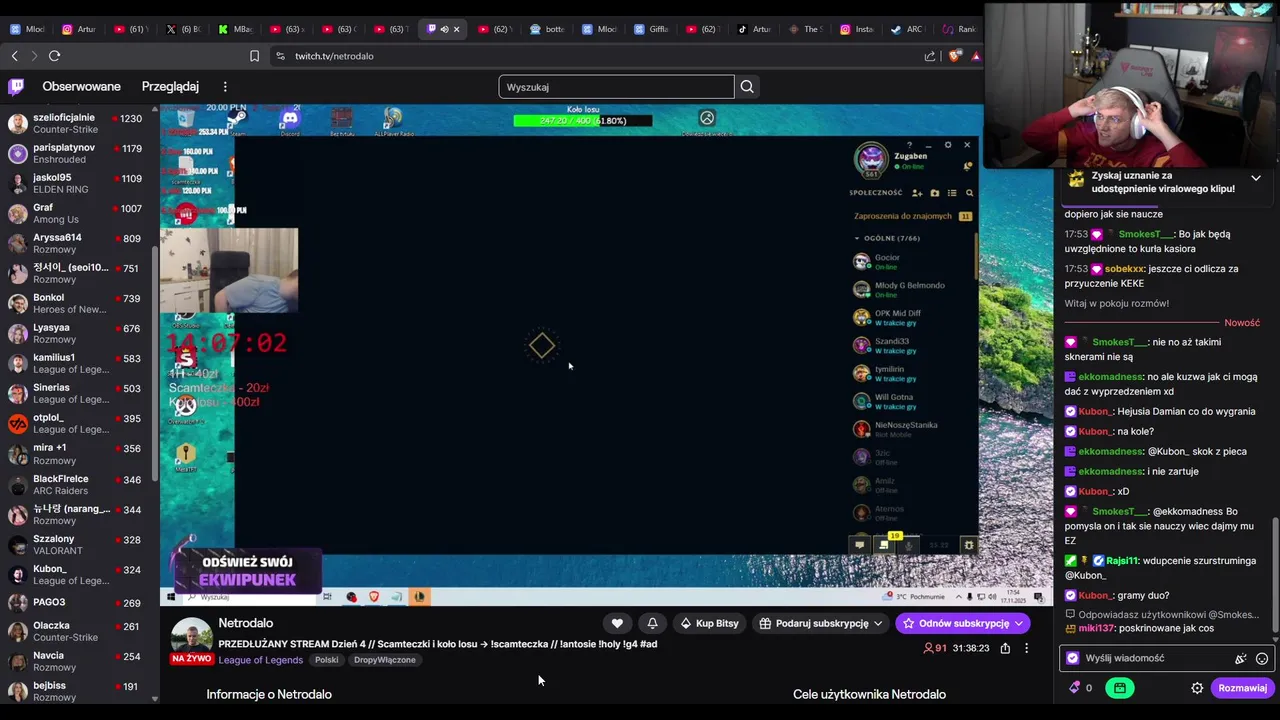The width and height of the screenshot is (1280, 720).
Task: Switch to the Instagram browser tab
Action: click(x=857, y=29)
